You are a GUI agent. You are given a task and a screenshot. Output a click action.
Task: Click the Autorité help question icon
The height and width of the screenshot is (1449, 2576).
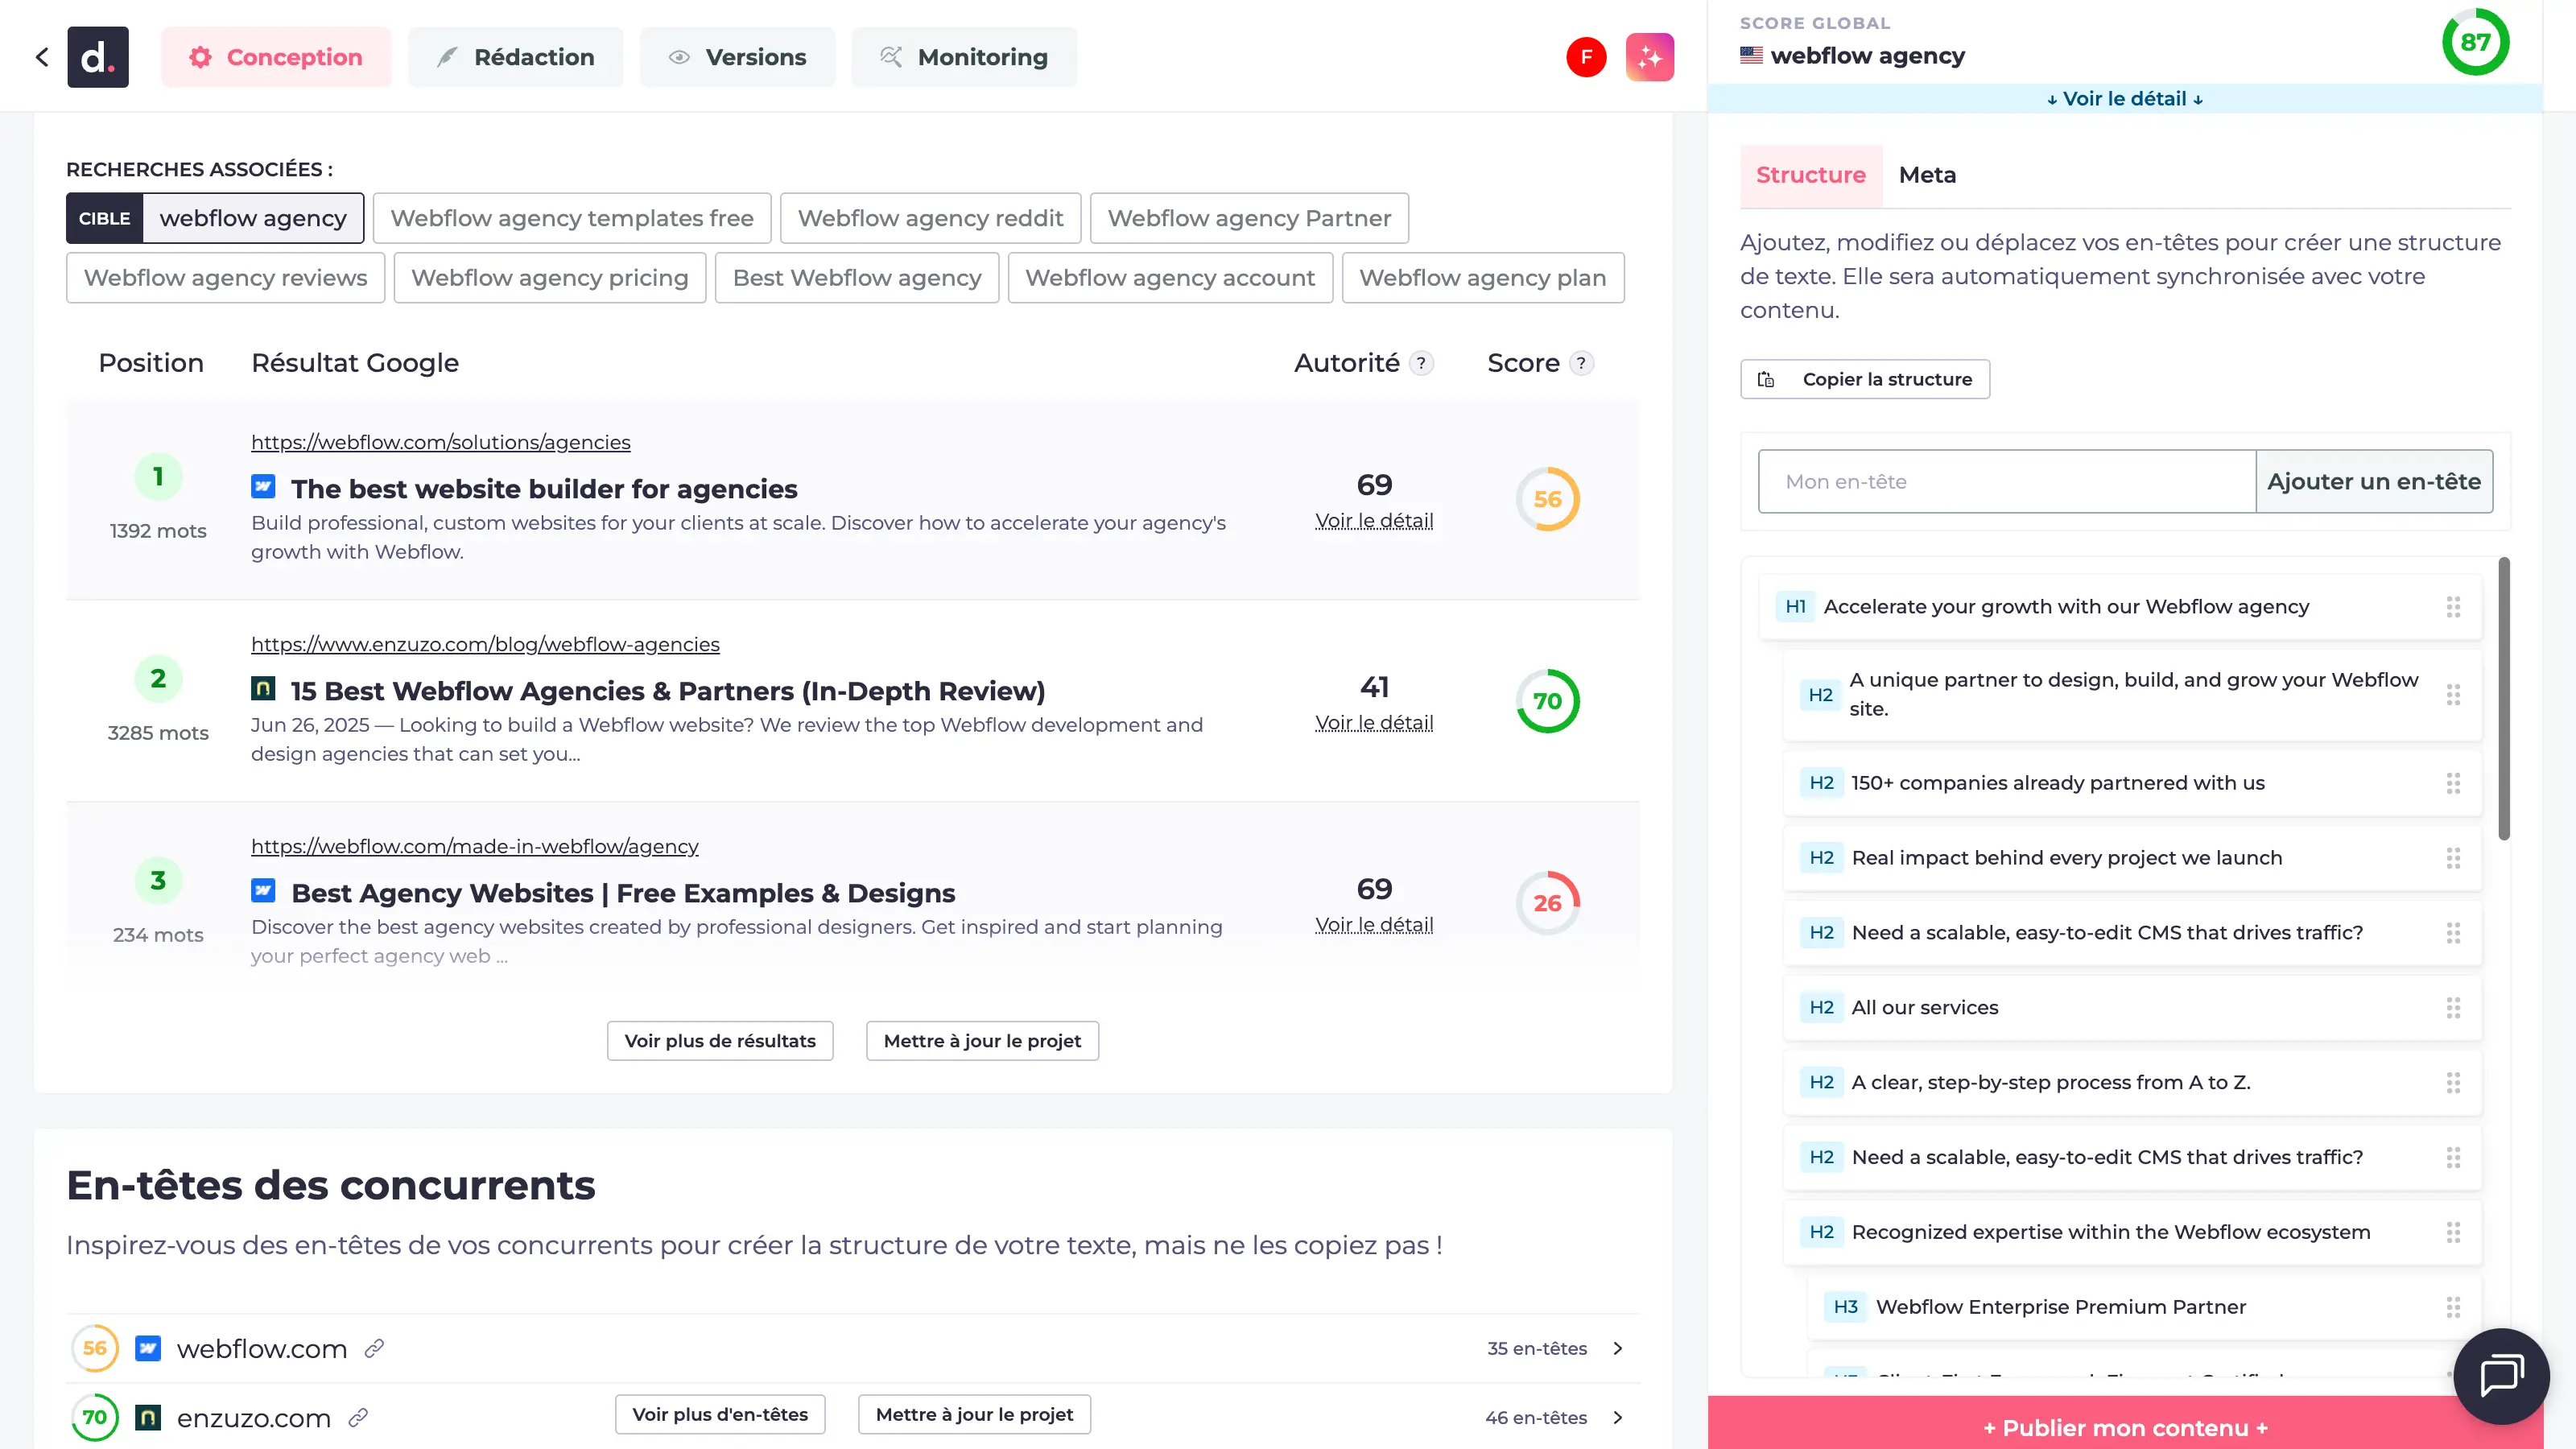(1421, 363)
